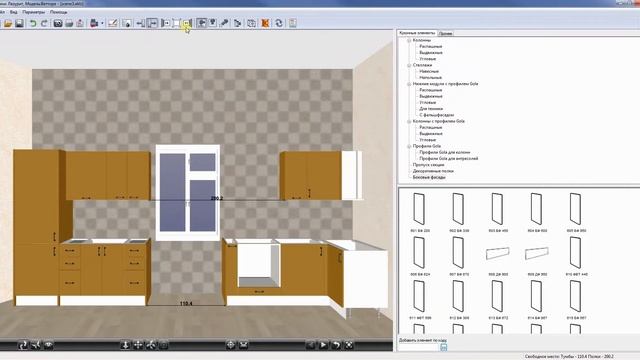Pick the panel thumbnail labeled 001

419,209
